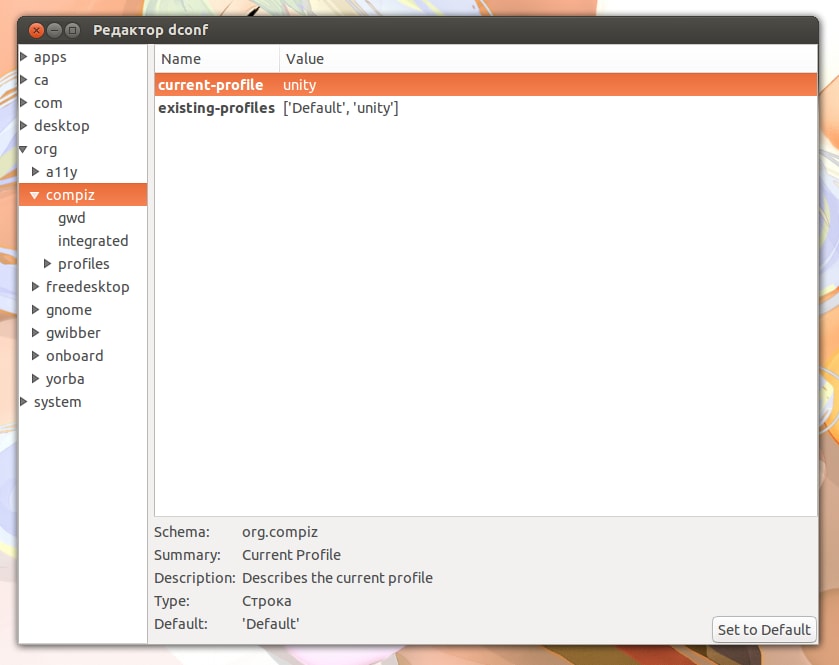Screen dimensions: 839x665
Task: Expand the gwibber tree node
Action: click(35, 332)
